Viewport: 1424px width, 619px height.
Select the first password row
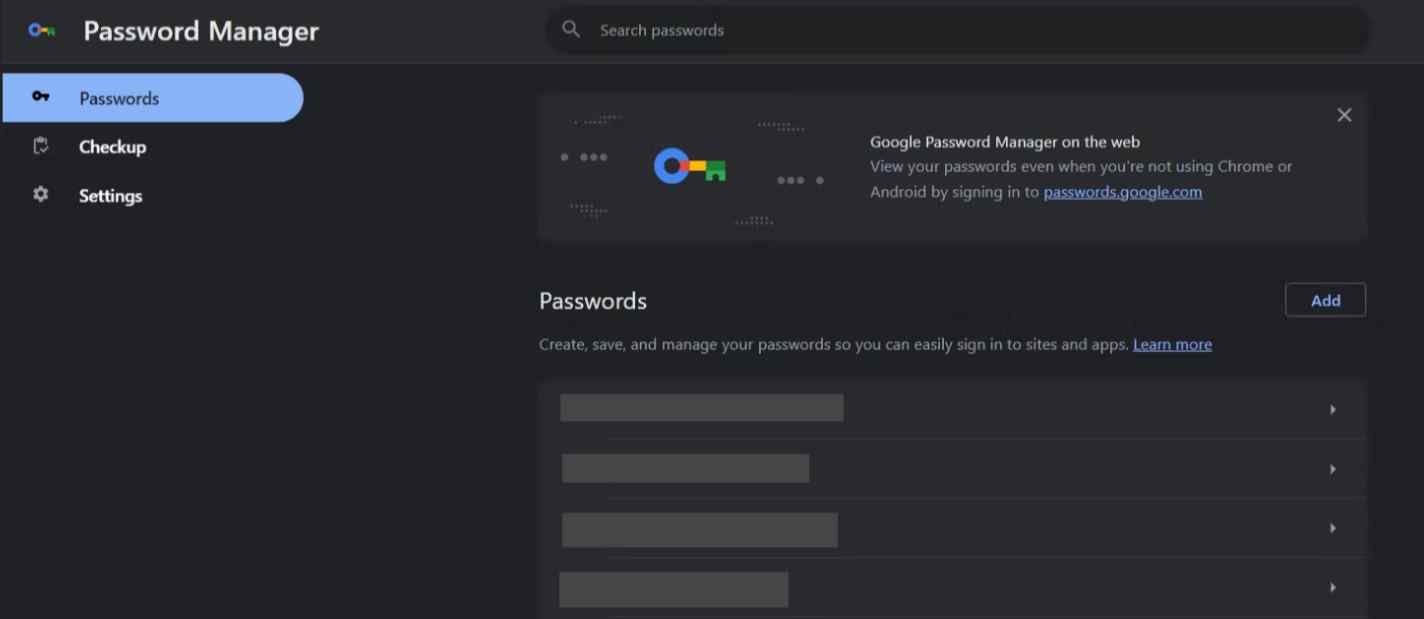pos(950,408)
